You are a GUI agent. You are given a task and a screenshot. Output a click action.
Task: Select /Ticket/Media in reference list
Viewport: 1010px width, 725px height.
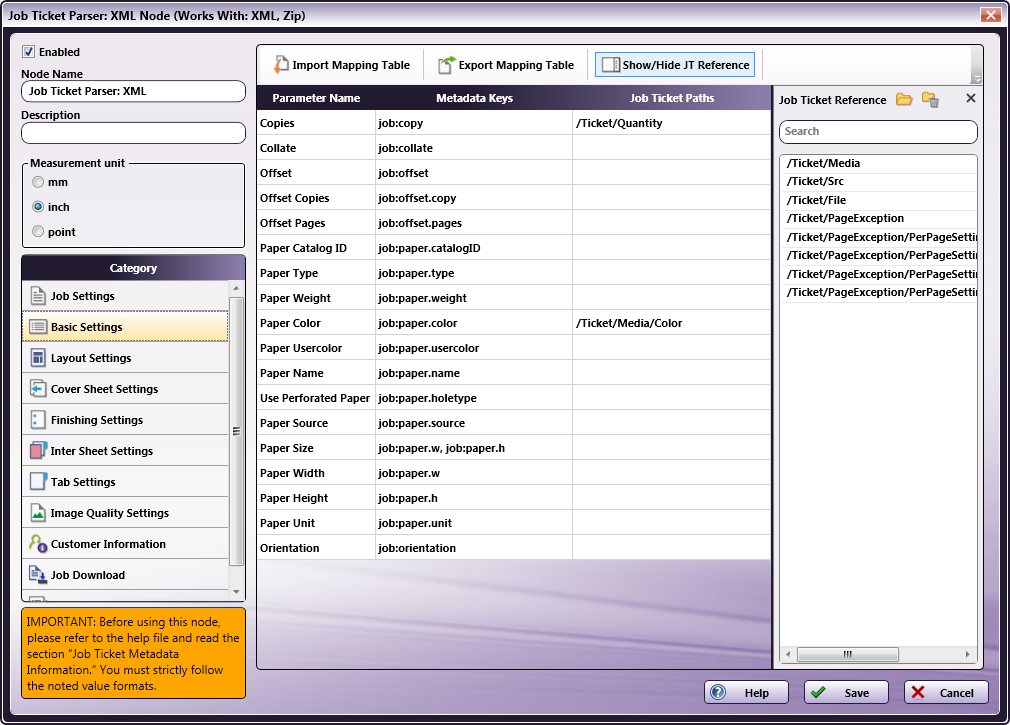pyautogui.click(x=878, y=164)
